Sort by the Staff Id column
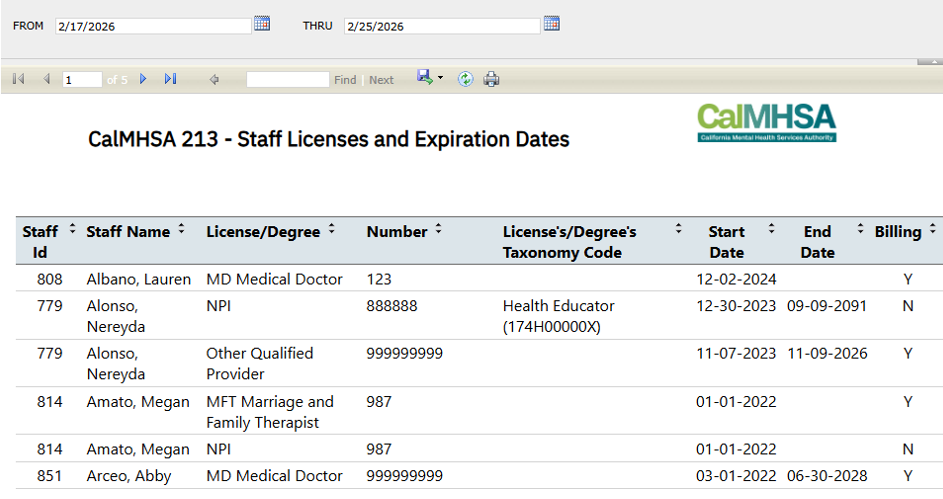The width and height of the screenshot is (943, 499). click(72, 230)
